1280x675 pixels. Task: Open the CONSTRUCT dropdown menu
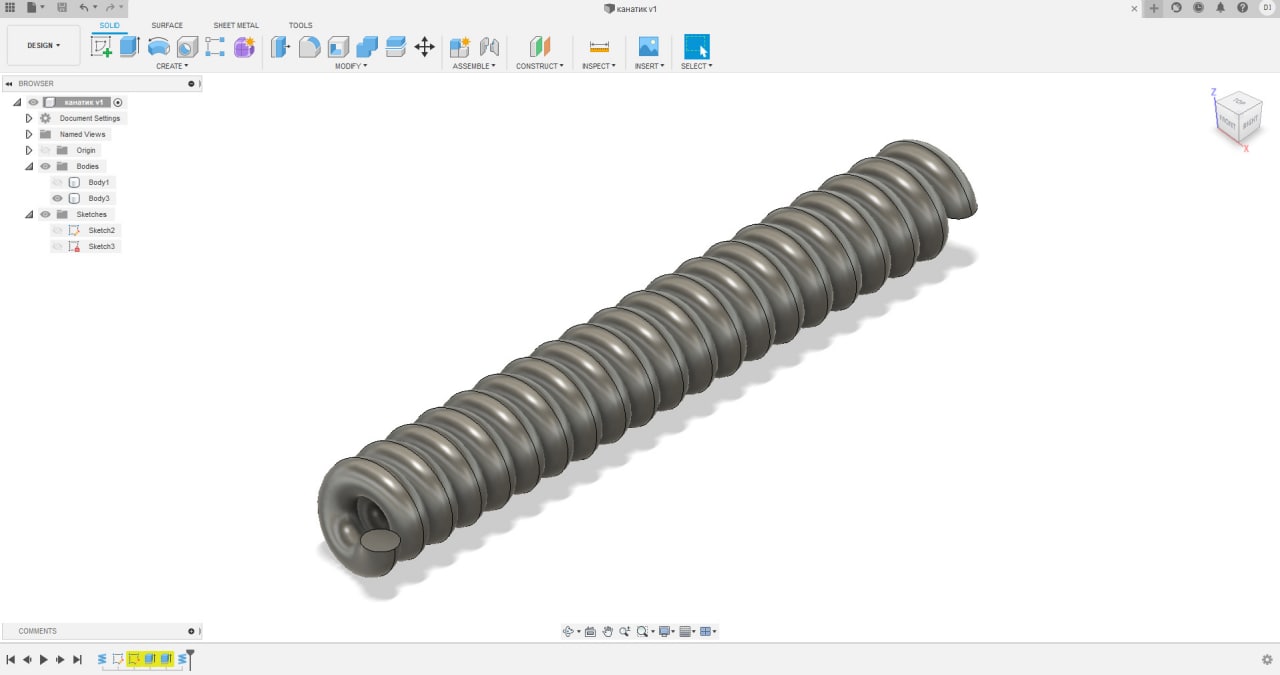click(x=540, y=66)
